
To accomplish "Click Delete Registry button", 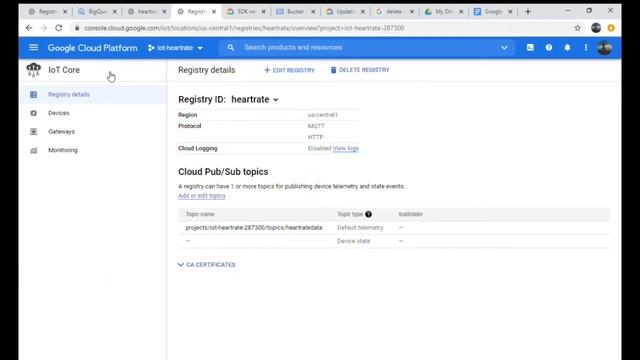I will pyautogui.click(x=360, y=70).
